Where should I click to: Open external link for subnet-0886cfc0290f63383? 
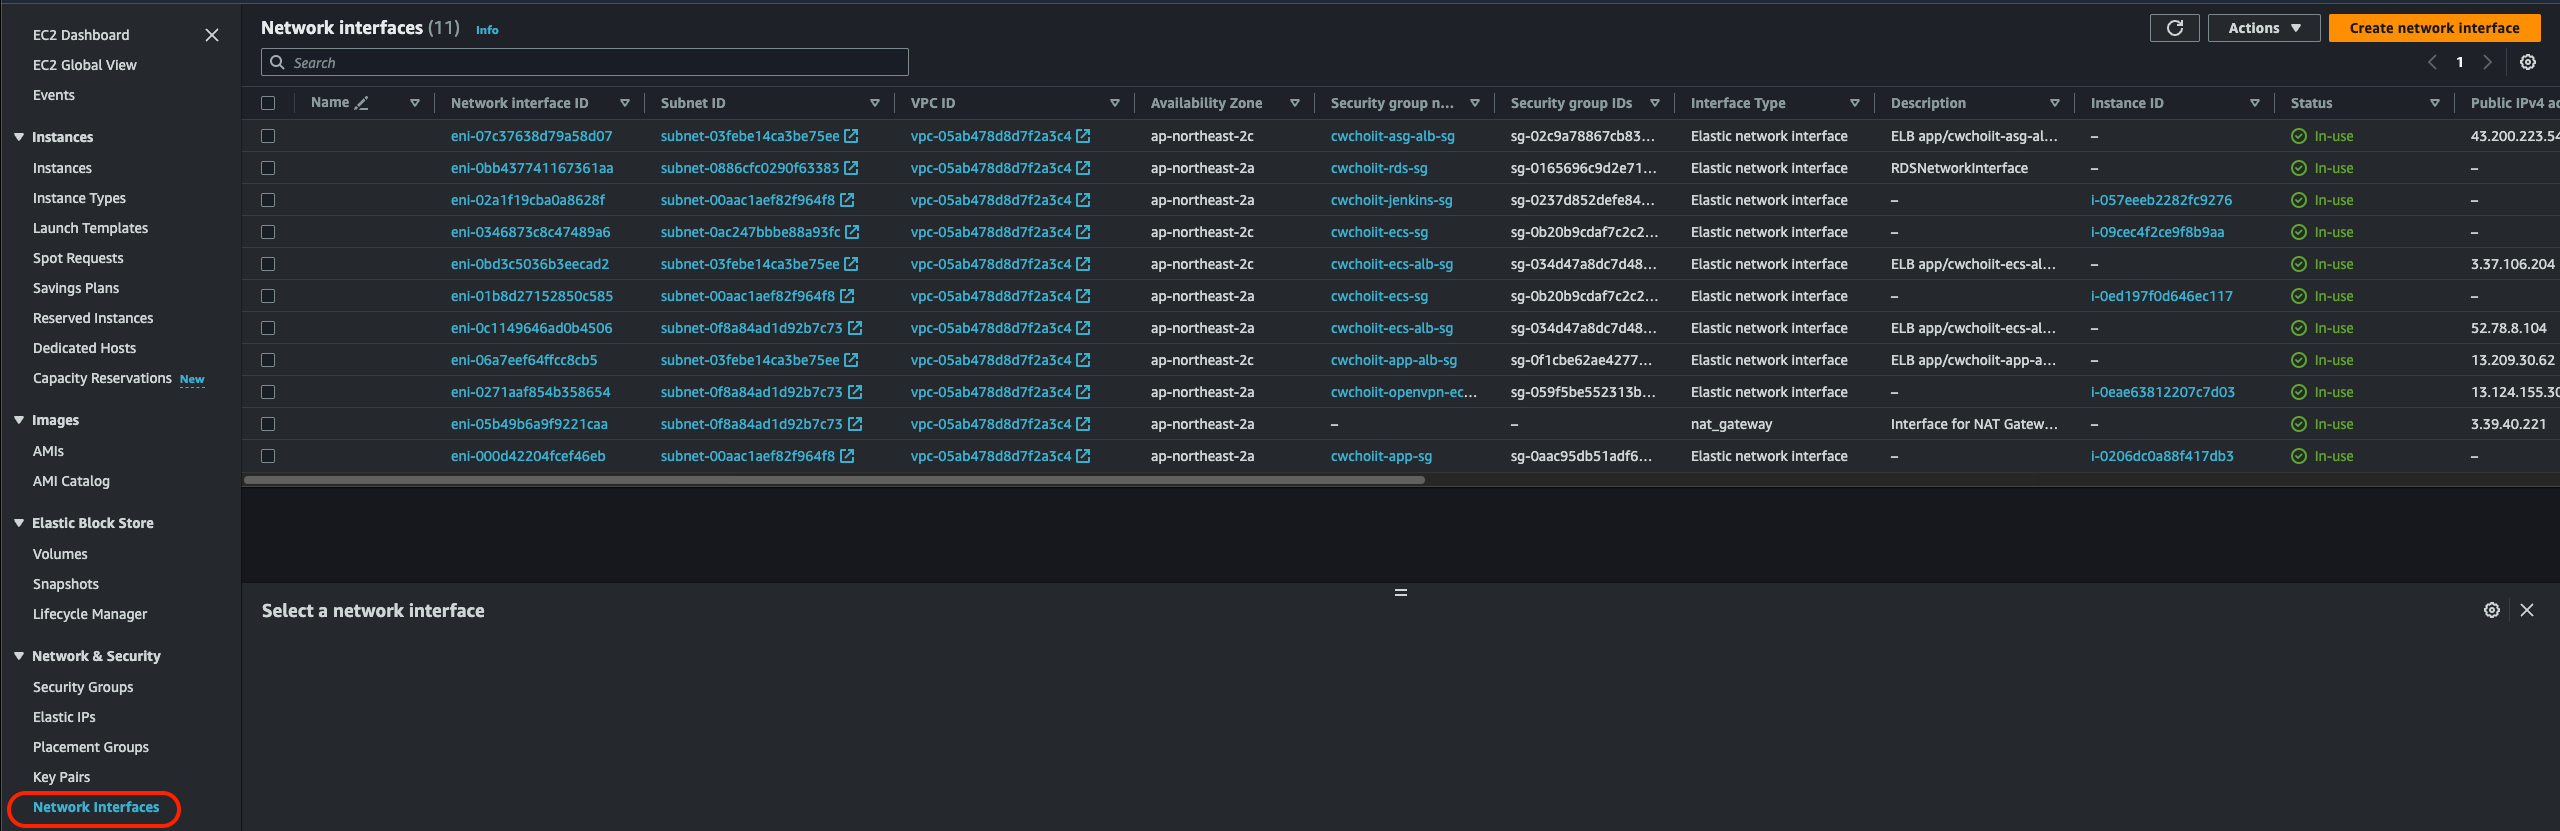click(851, 168)
